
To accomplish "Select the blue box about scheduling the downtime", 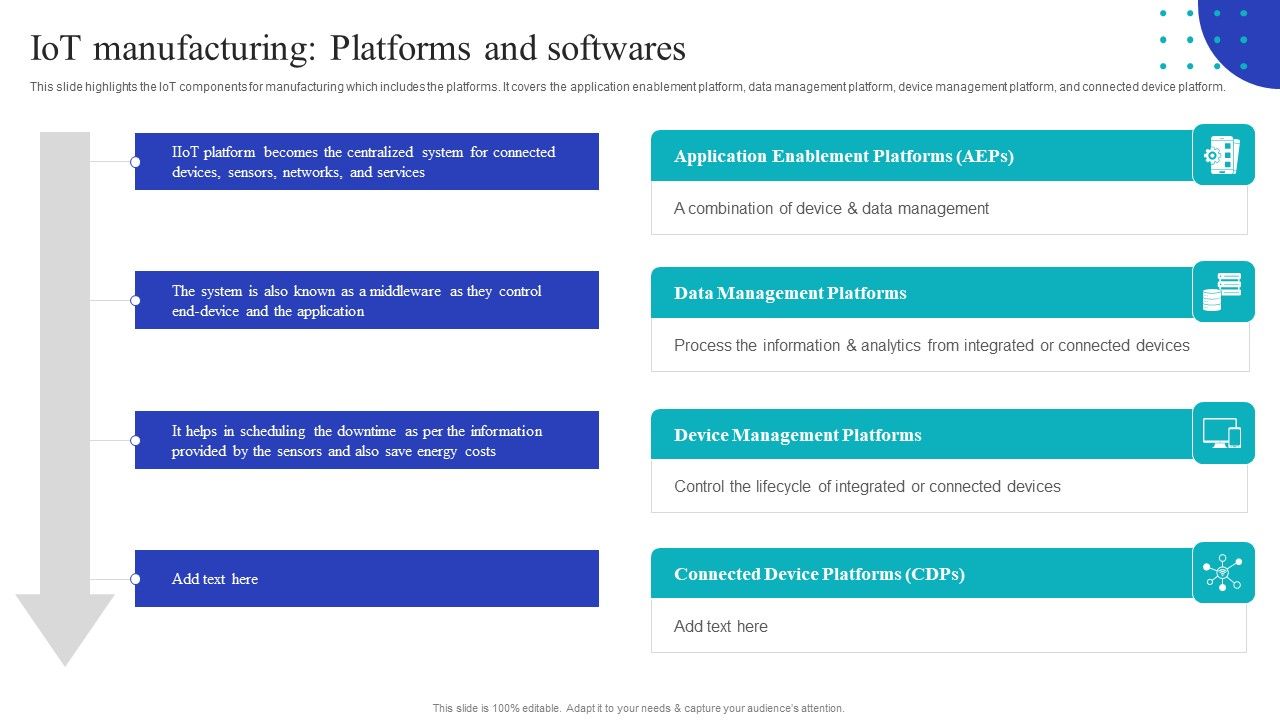I will click(x=367, y=440).
